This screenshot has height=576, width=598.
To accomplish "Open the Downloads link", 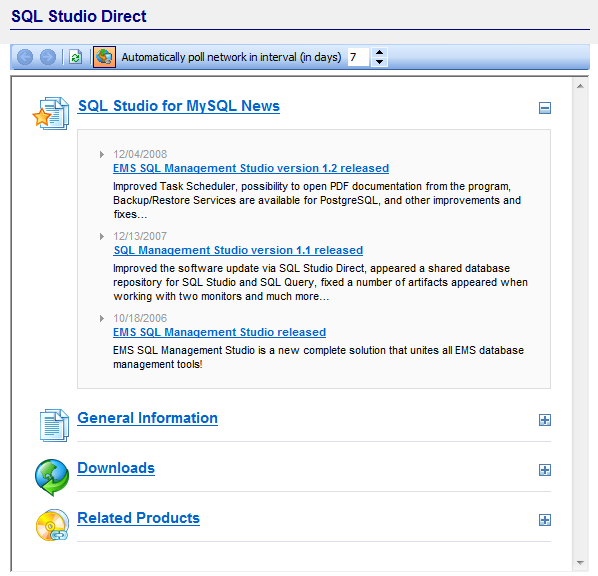I will [x=116, y=468].
